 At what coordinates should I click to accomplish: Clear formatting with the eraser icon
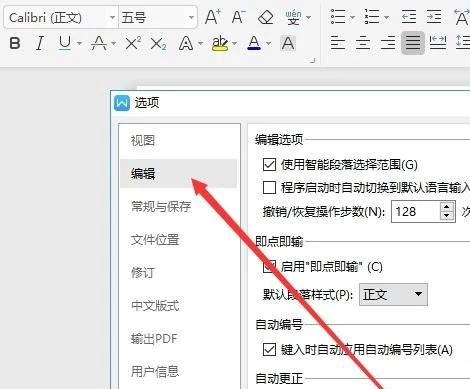pos(266,17)
